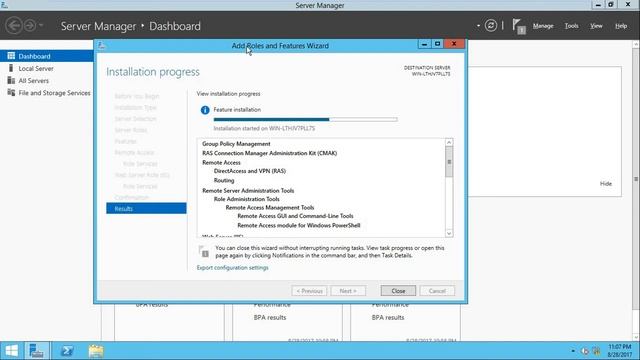The image size is (640, 360).
Task: Click the All Servers sidebar icon
Action: point(11,80)
